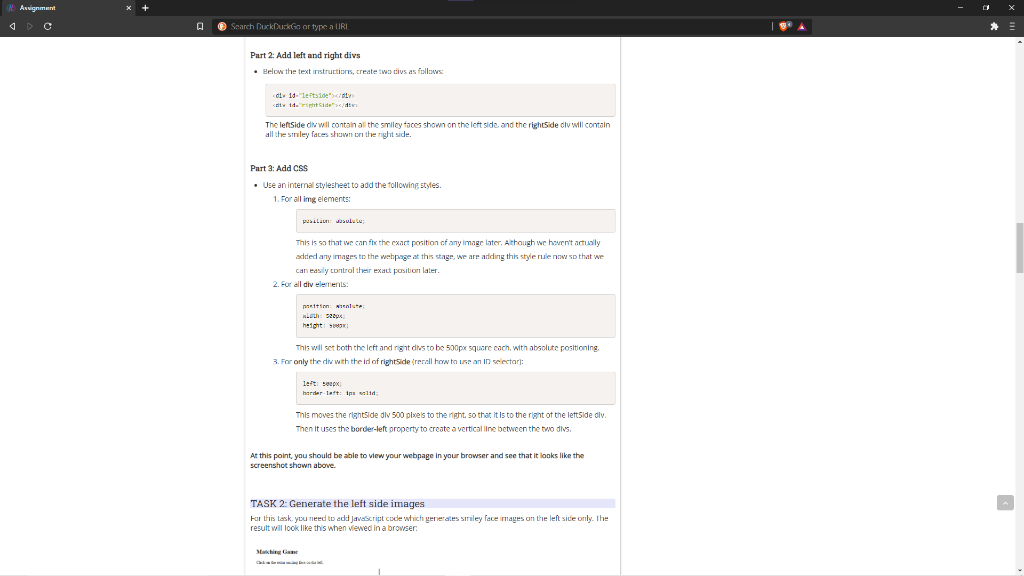
Task: Open a new tab with the plus button
Action: pyautogui.click(x=146, y=7)
